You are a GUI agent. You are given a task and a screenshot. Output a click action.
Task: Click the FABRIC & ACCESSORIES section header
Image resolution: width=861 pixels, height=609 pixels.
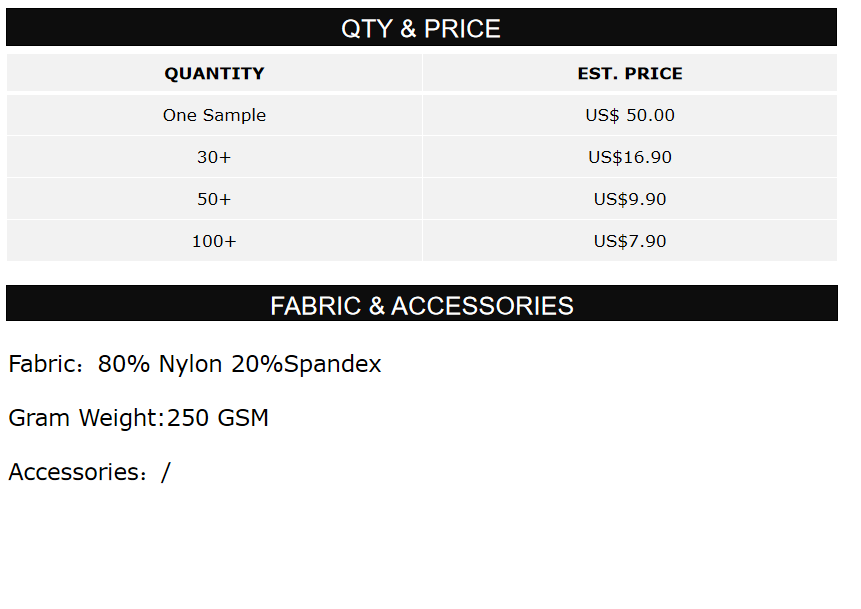click(x=421, y=305)
